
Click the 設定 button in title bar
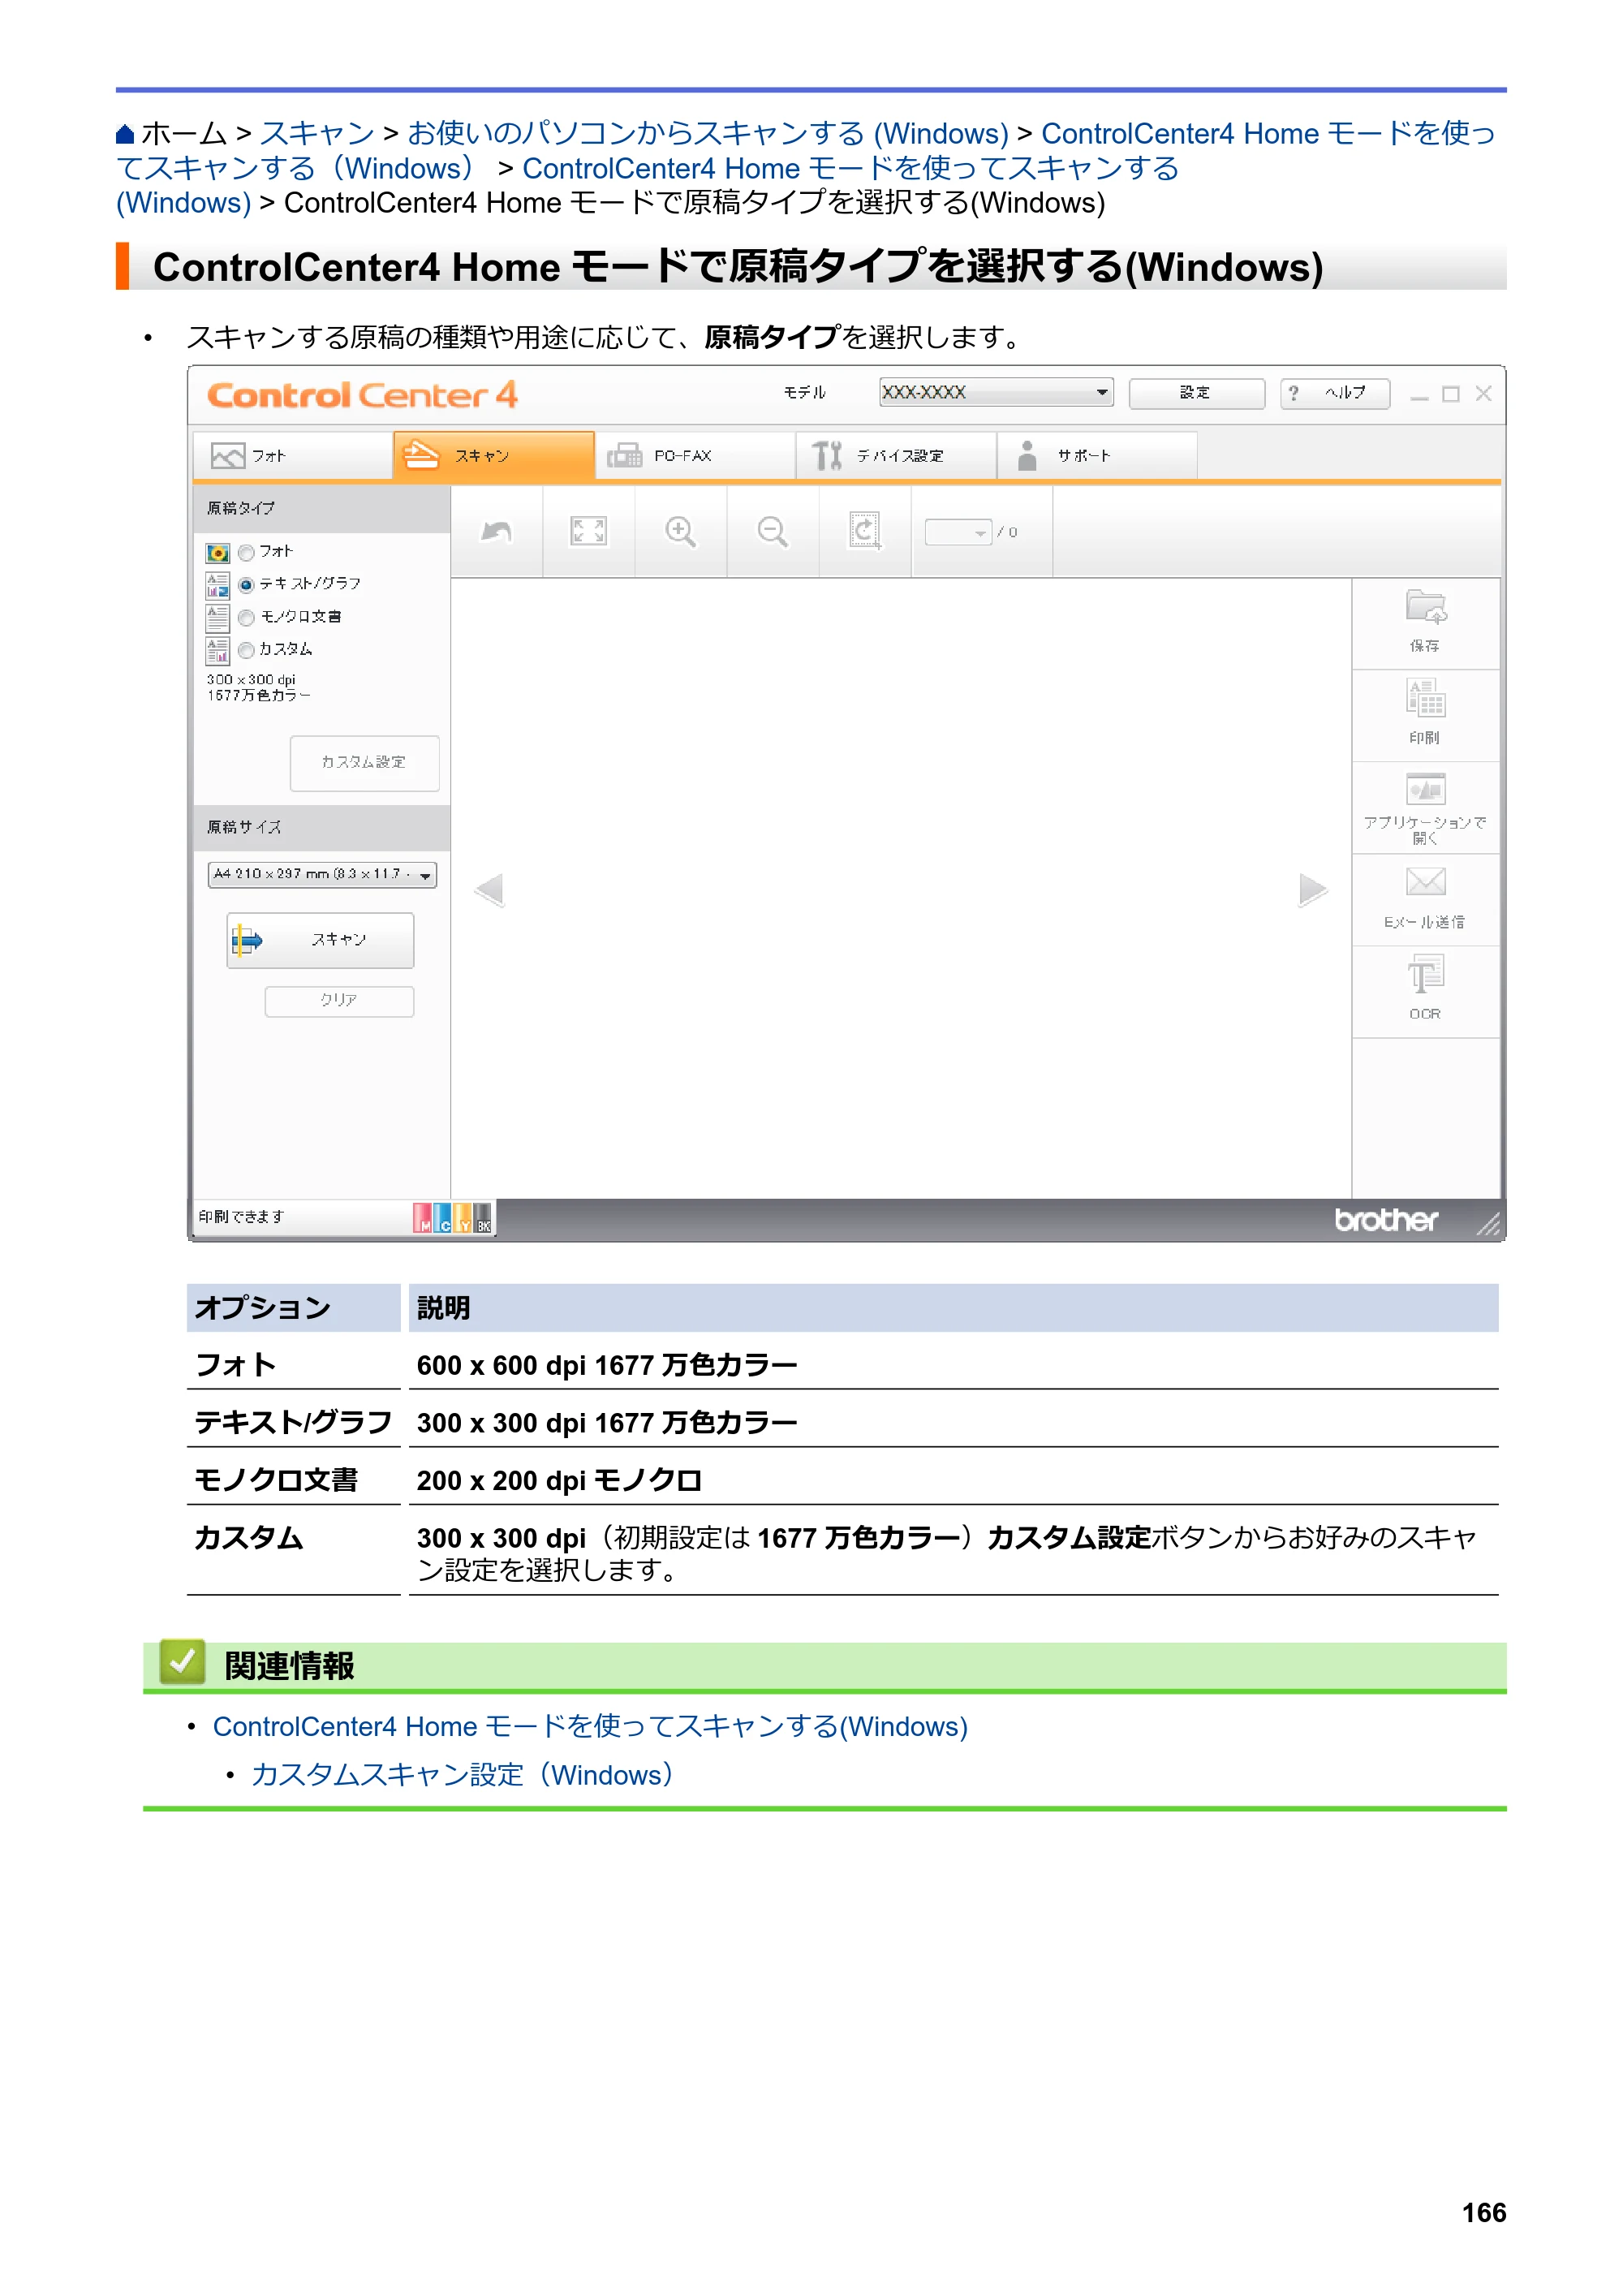pos(1196,393)
